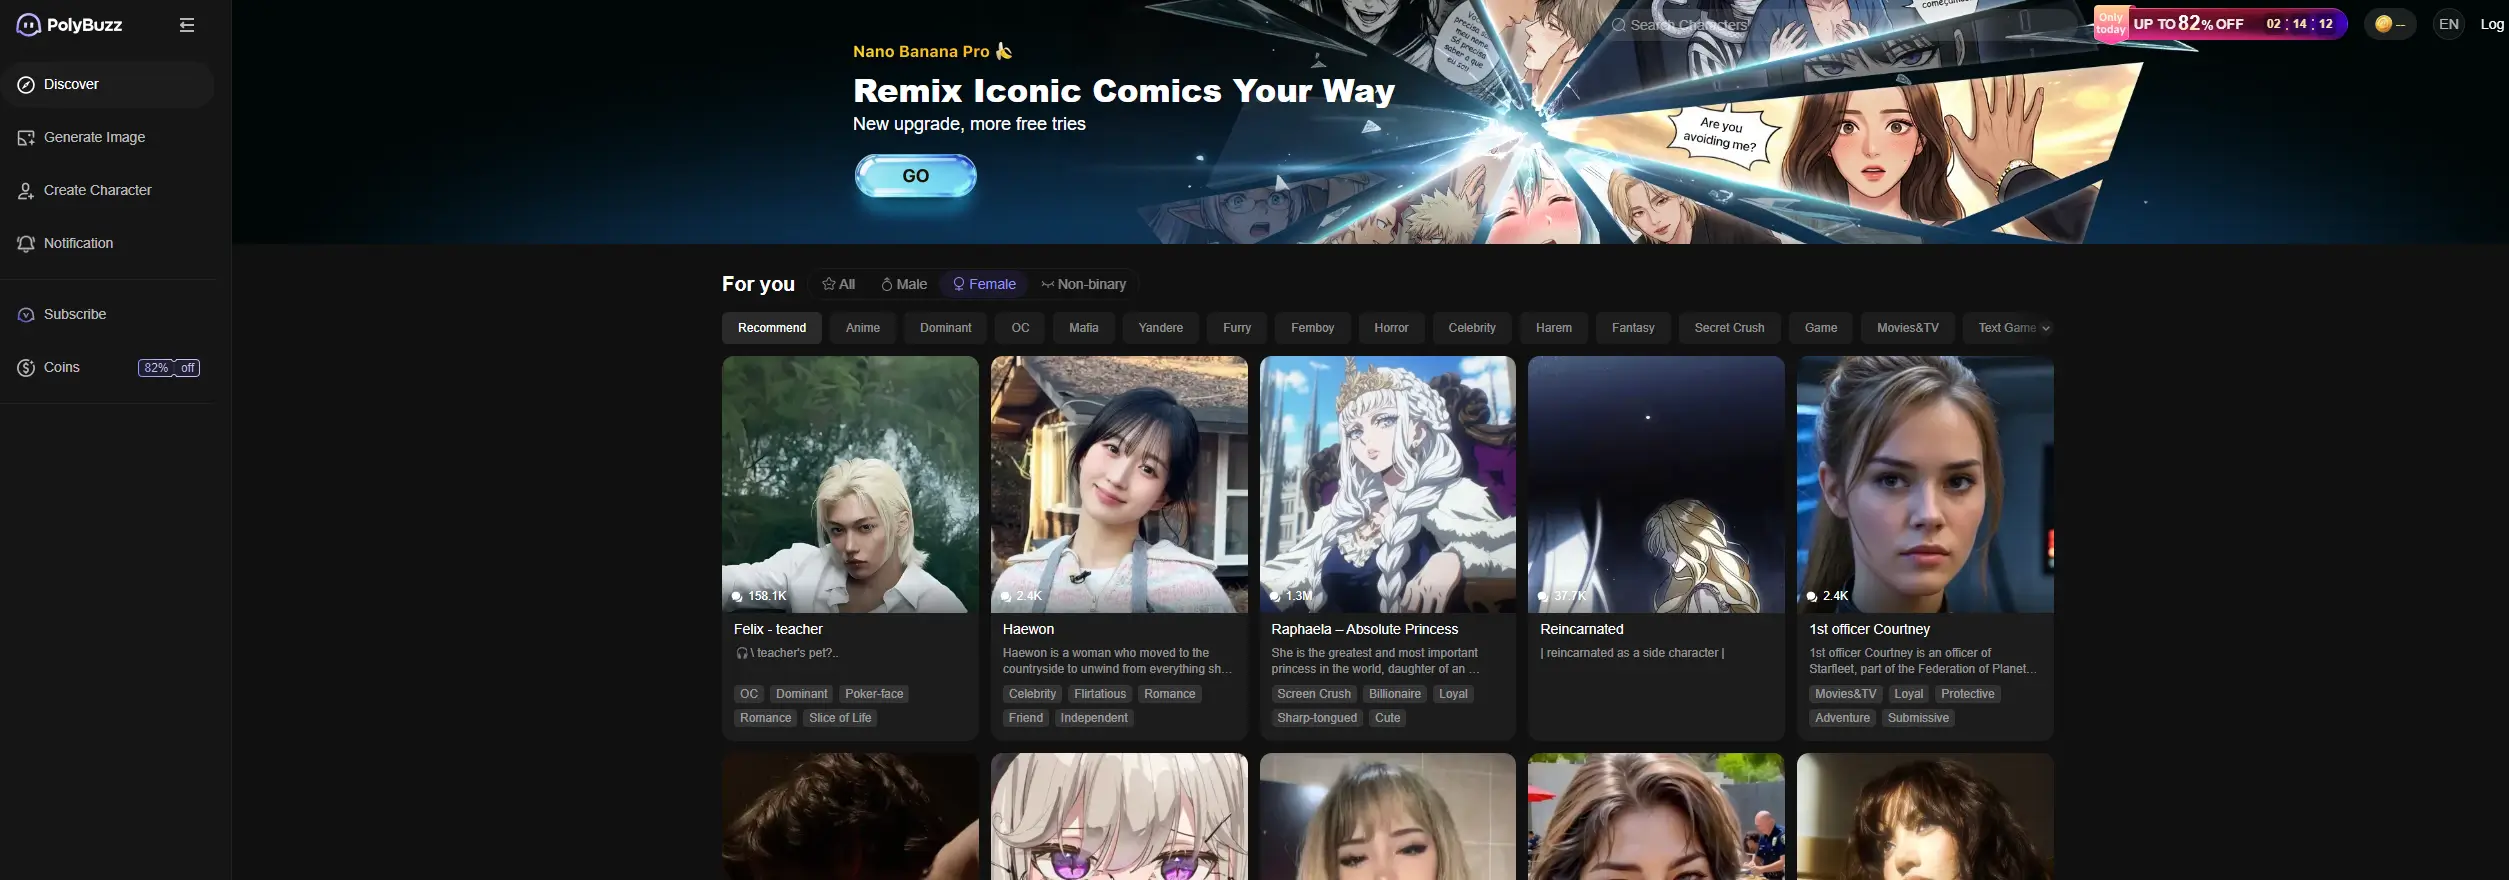
Task: Collapse the sidebar with the menu icon
Action: pos(187,25)
